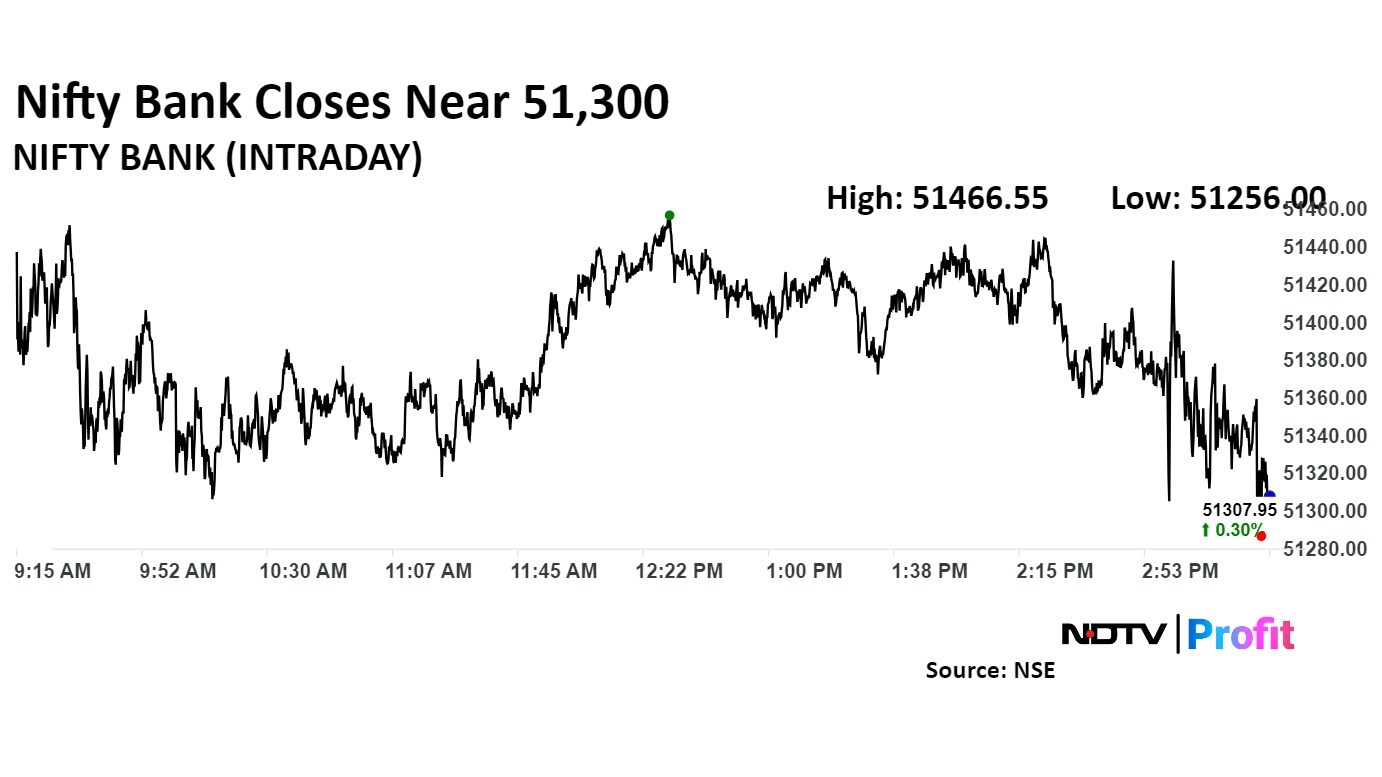
Task: Click the 10:30 AM time axis label
Action: click(304, 571)
